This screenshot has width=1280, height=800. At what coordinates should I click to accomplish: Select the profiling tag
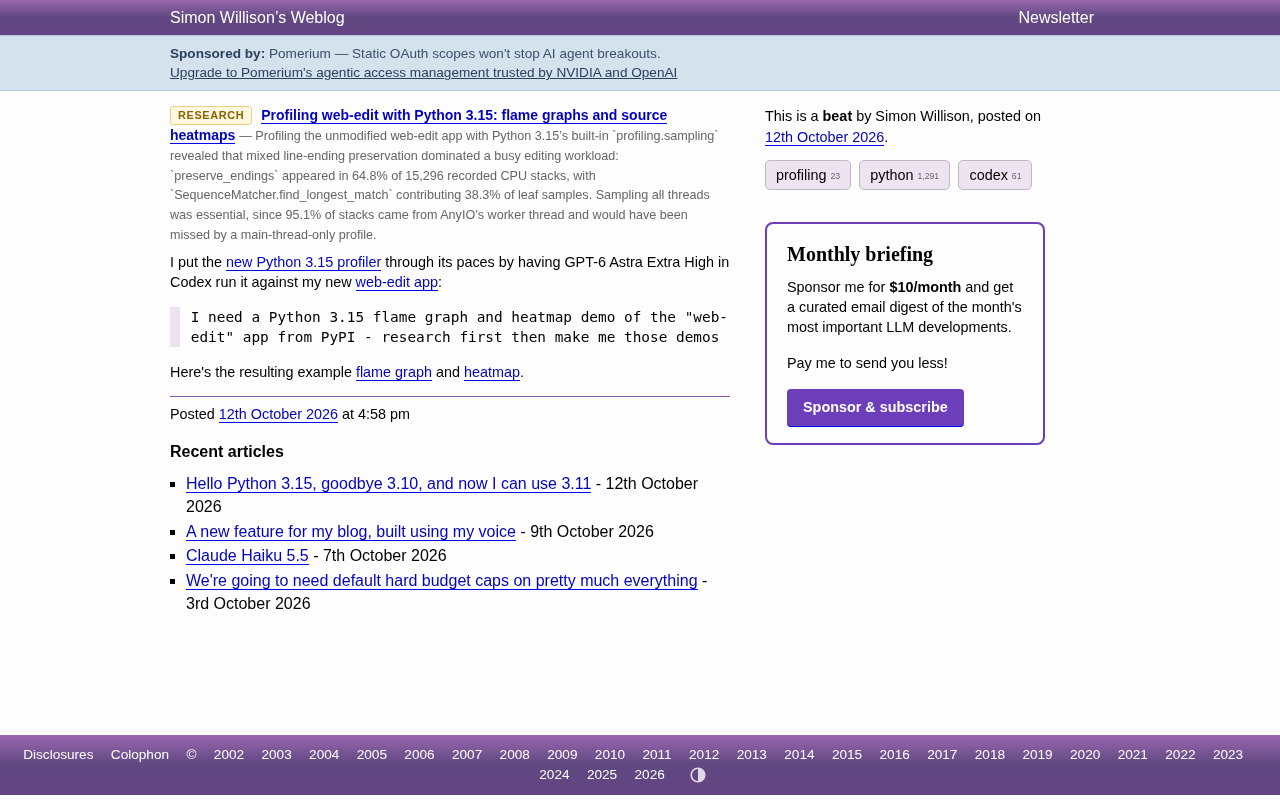(808, 175)
